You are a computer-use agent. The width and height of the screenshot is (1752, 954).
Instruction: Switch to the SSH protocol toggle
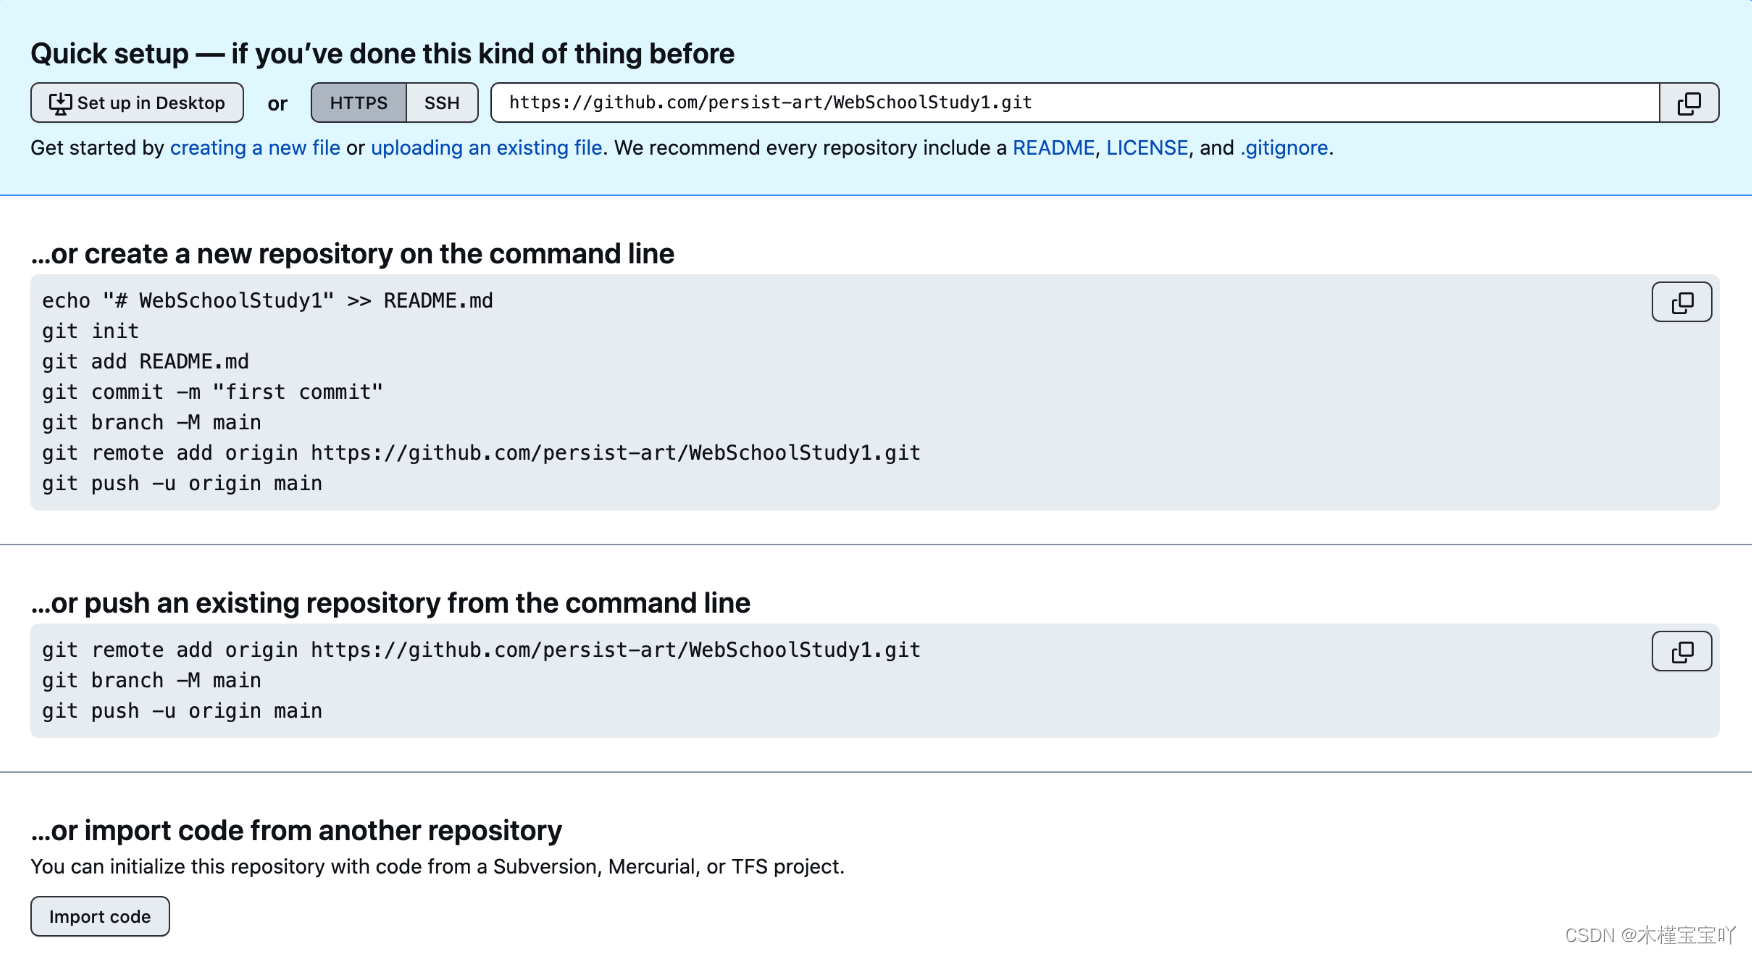pyautogui.click(x=442, y=103)
